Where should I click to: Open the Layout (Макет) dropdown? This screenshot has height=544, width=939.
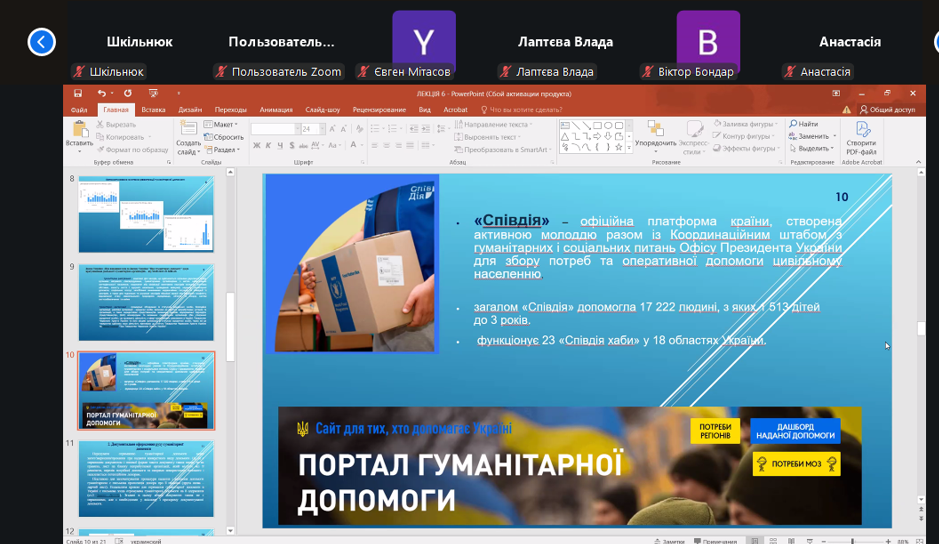(223, 124)
